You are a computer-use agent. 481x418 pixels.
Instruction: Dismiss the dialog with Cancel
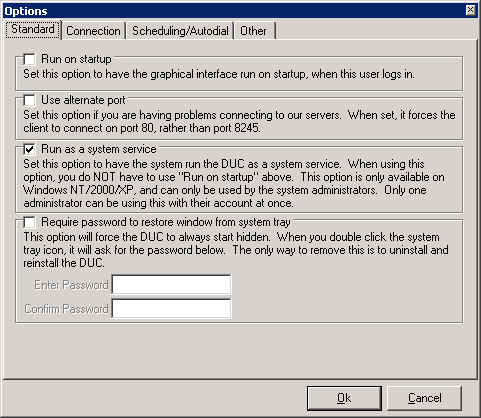click(424, 398)
